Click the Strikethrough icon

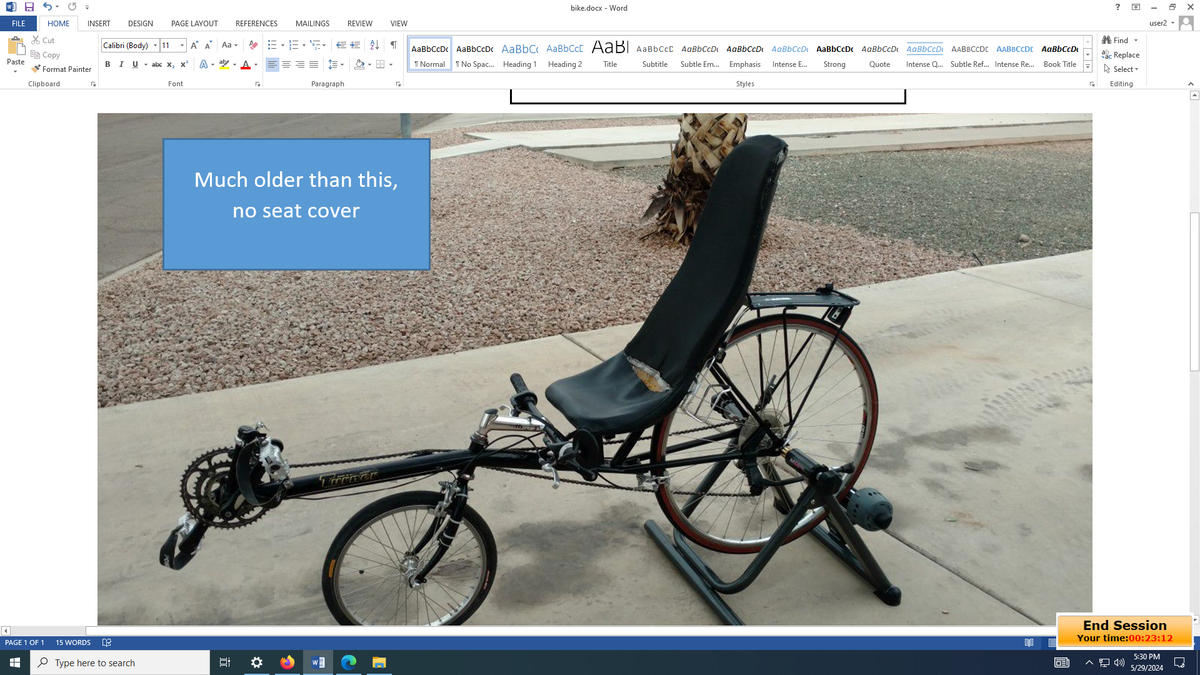click(x=155, y=64)
